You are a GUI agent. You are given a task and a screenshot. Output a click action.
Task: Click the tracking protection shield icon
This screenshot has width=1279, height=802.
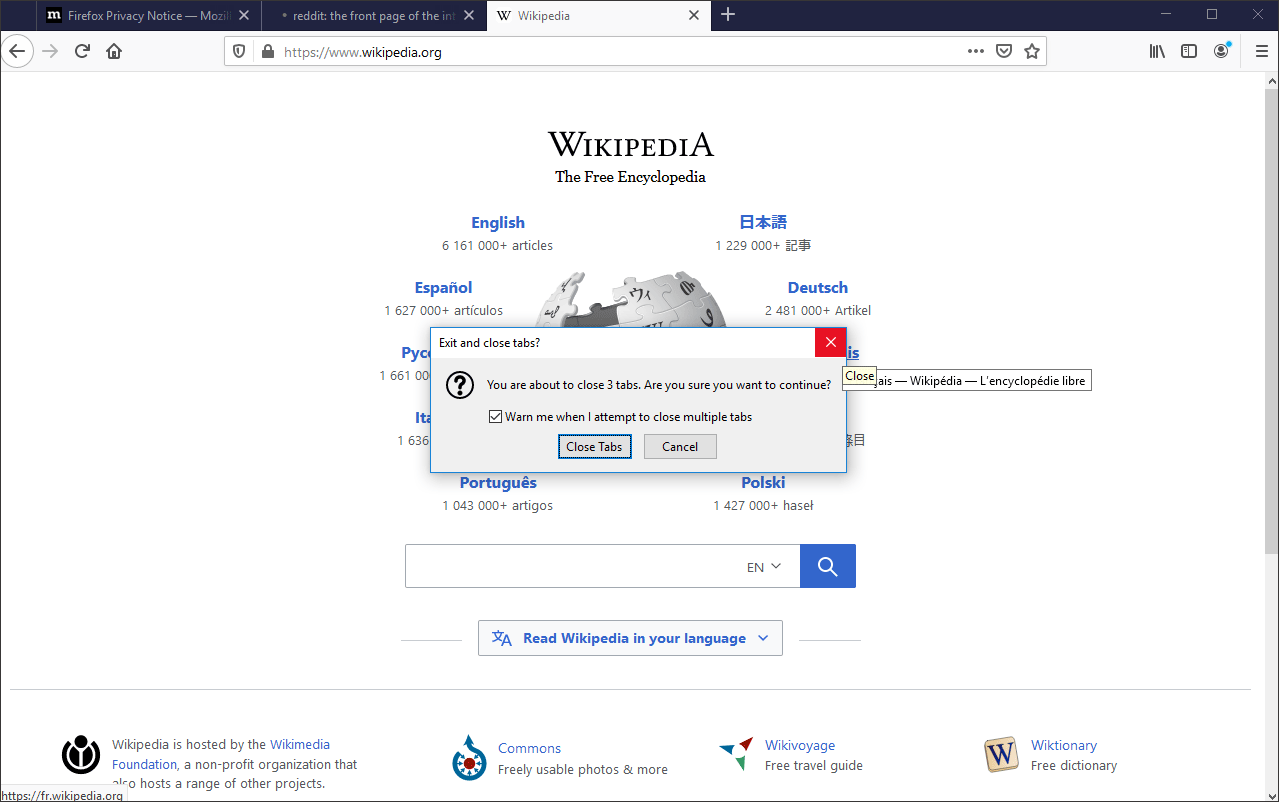[239, 51]
